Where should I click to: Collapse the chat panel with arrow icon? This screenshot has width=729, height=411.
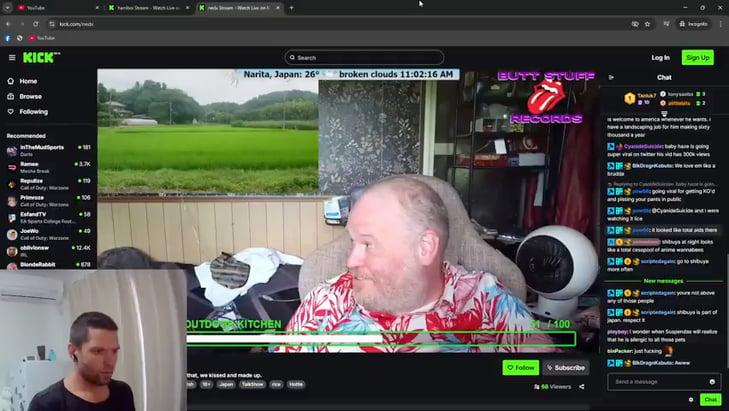click(x=611, y=77)
